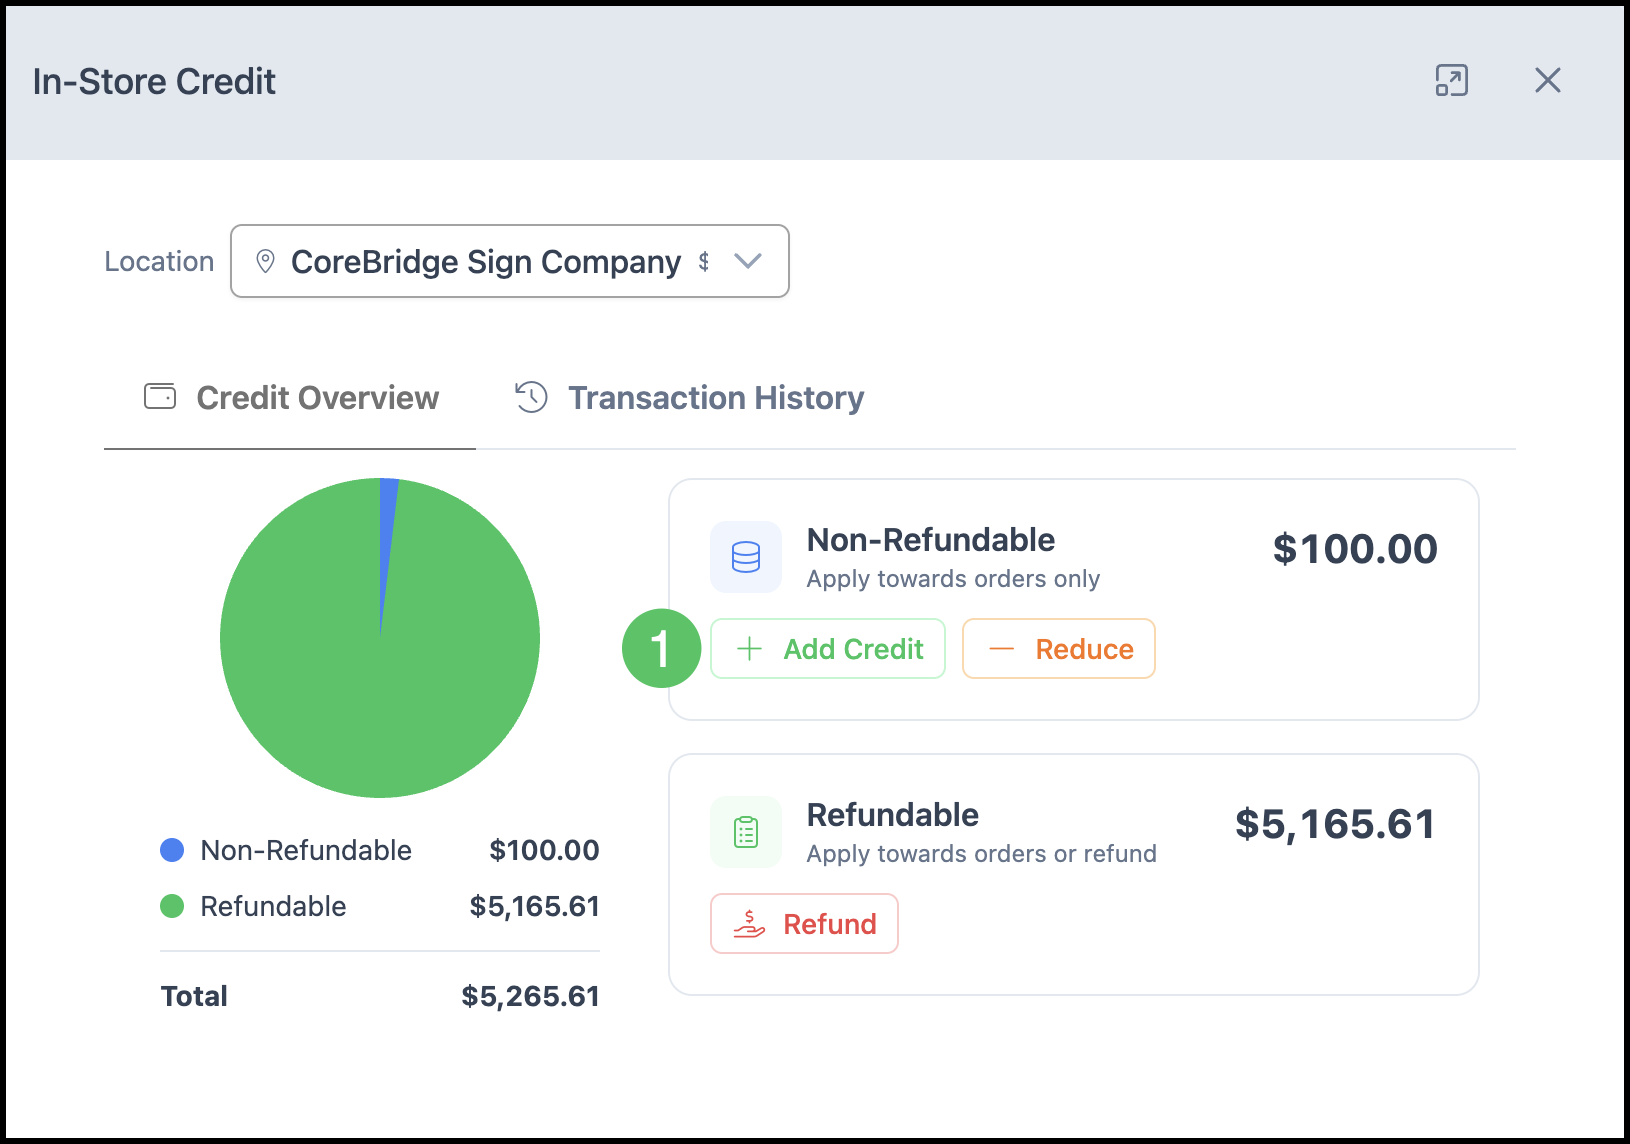Image resolution: width=1630 pixels, height=1144 pixels.
Task: Click the Reduce button
Action: (1059, 649)
